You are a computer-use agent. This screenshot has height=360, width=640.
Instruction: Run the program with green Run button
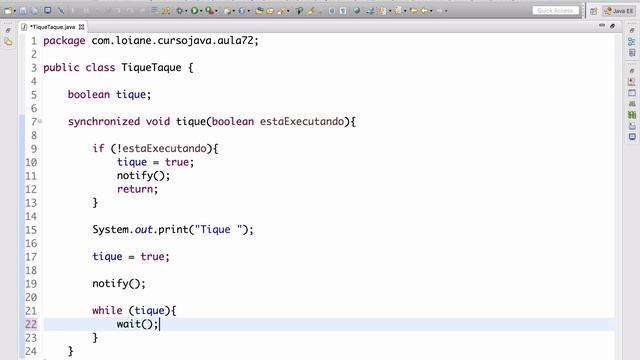coord(195,11)
